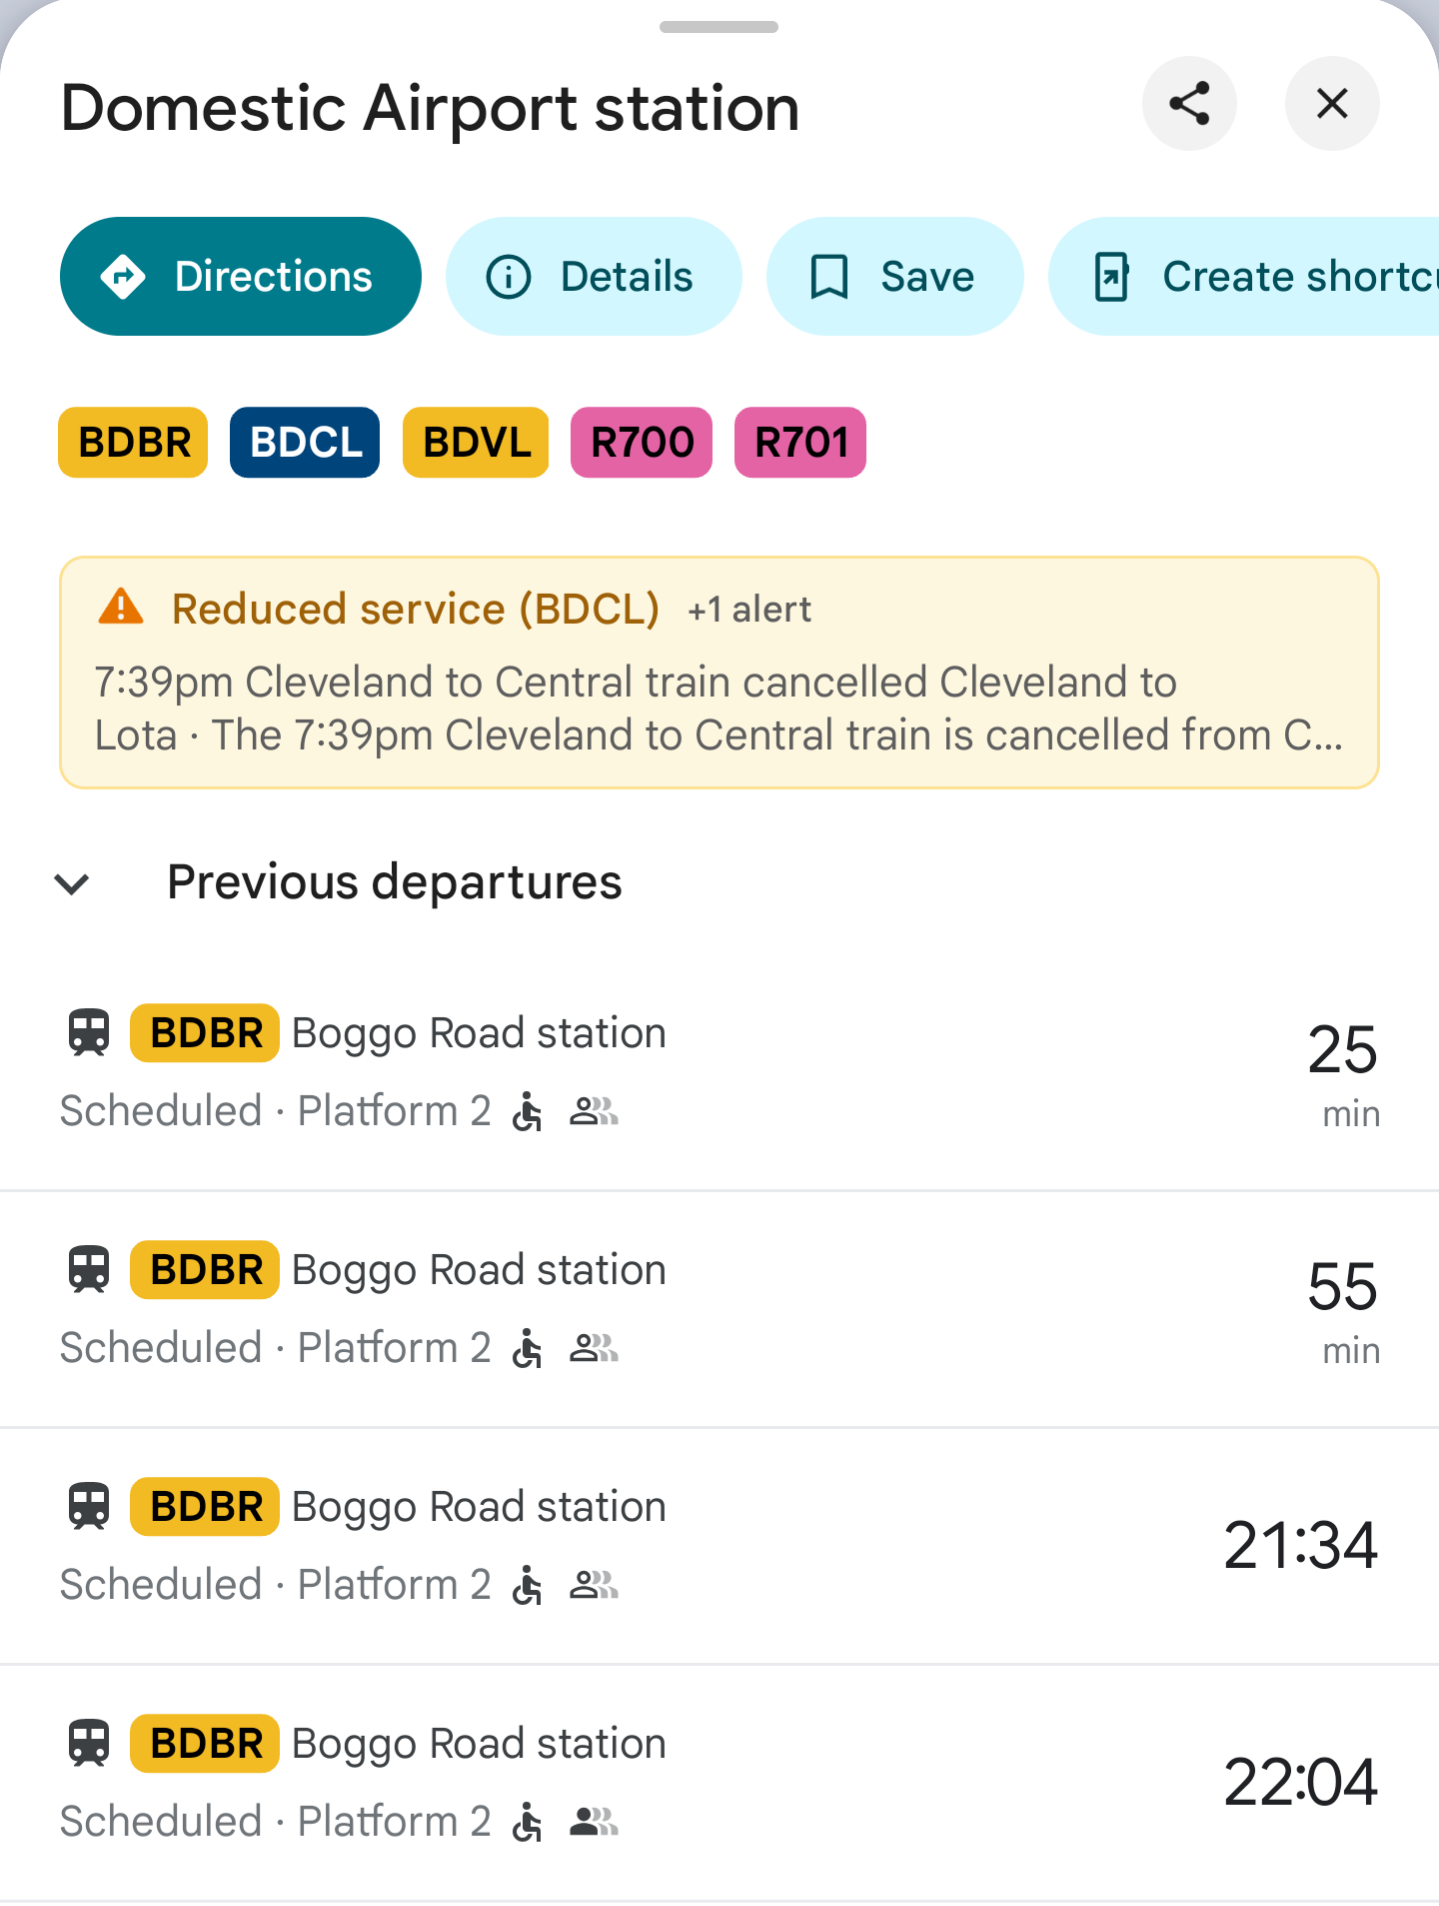Select the blue BDCL line badge

coord(305,442)
